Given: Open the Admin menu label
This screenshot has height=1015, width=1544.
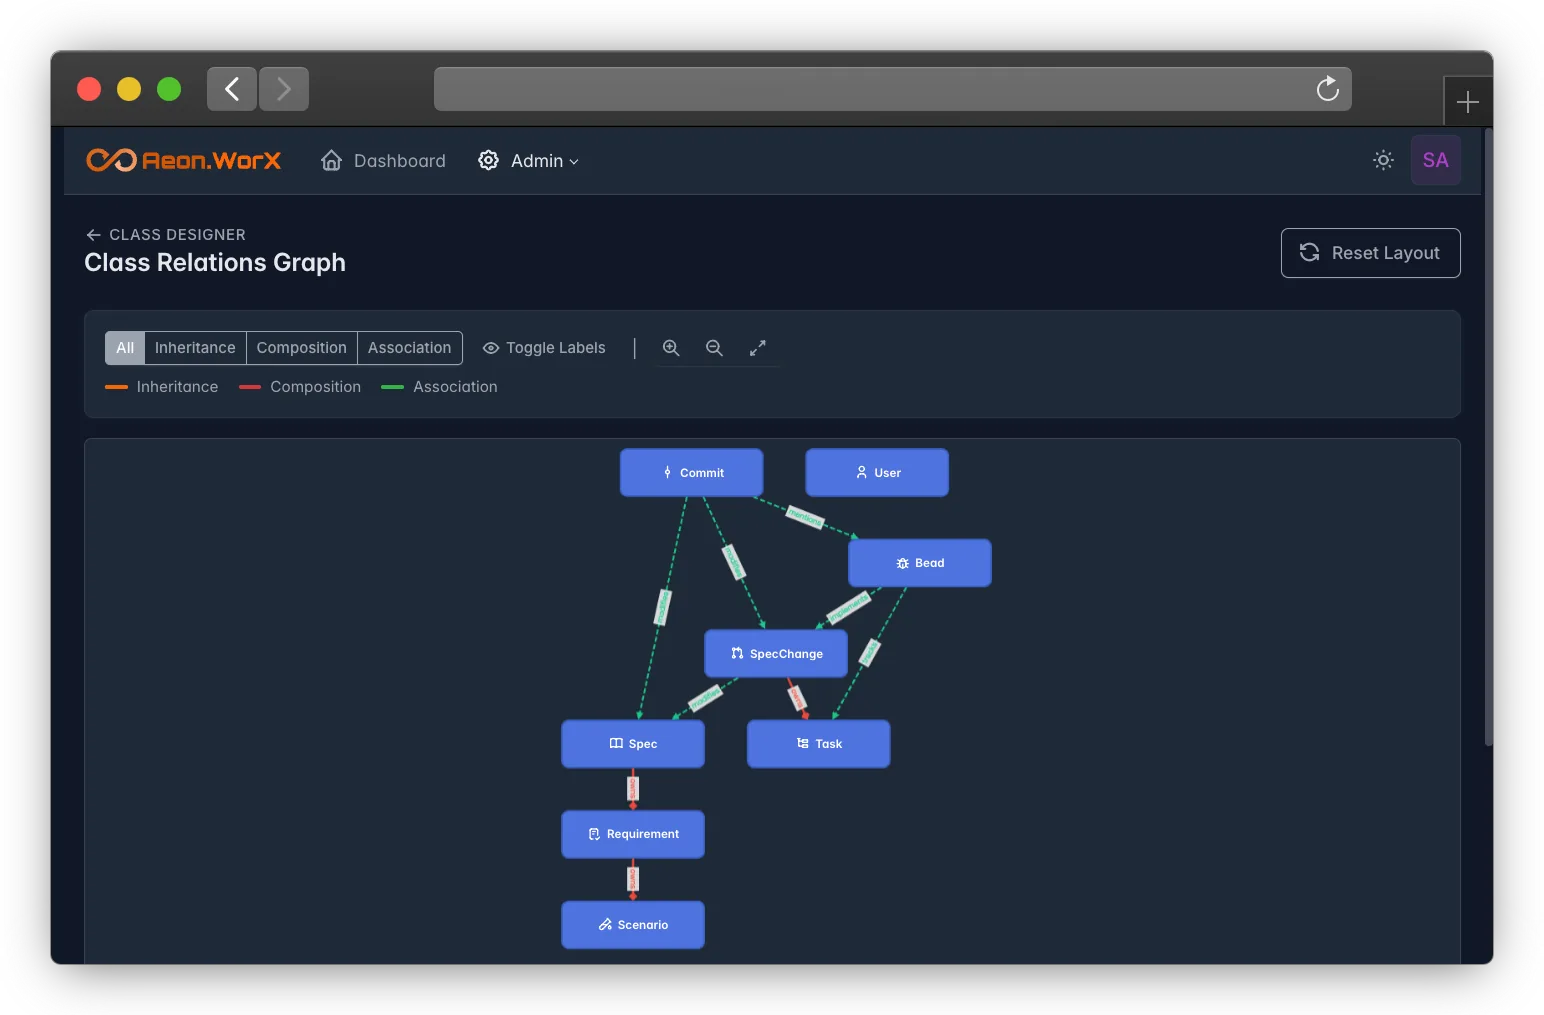Looking at the screenshot, I should click(x=537, y=161).
